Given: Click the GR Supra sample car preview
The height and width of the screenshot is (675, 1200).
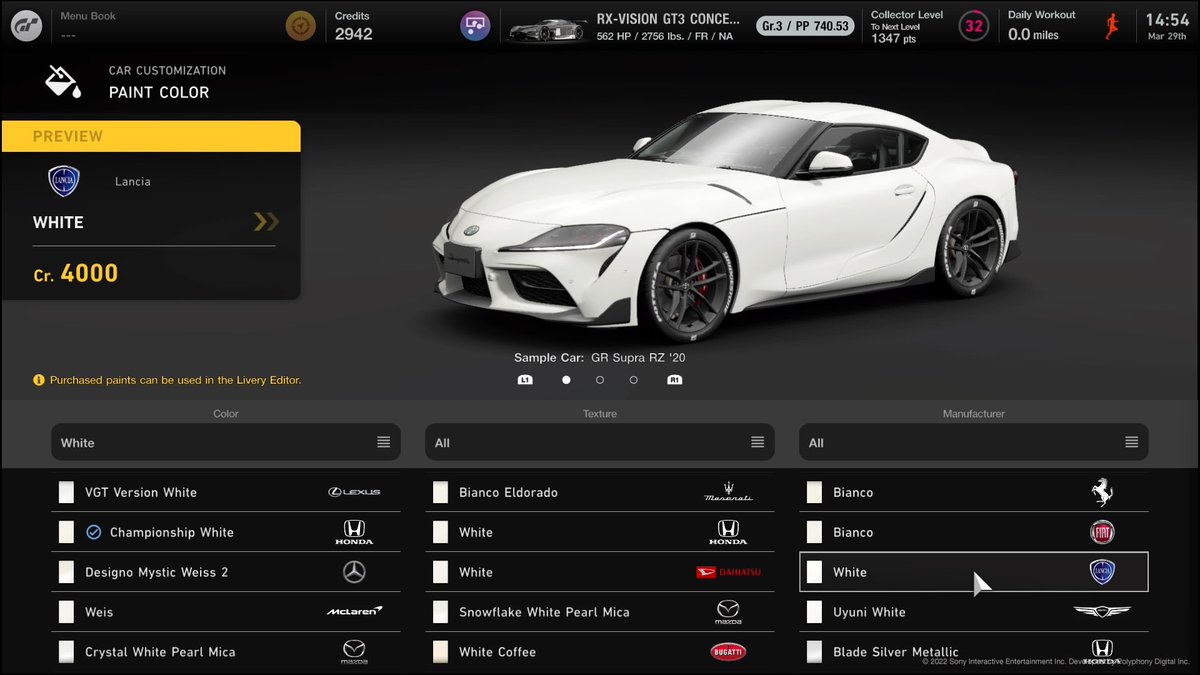Looking at the screenshot, I should (727, 220).
